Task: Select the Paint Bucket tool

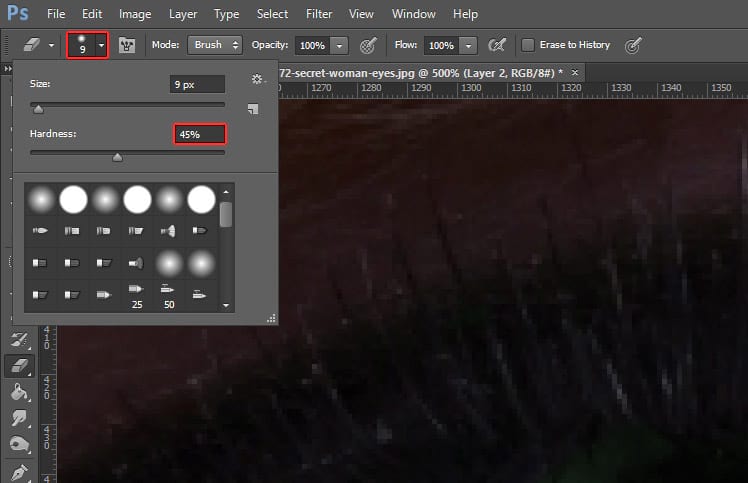Action: click(x=19, y=392)
